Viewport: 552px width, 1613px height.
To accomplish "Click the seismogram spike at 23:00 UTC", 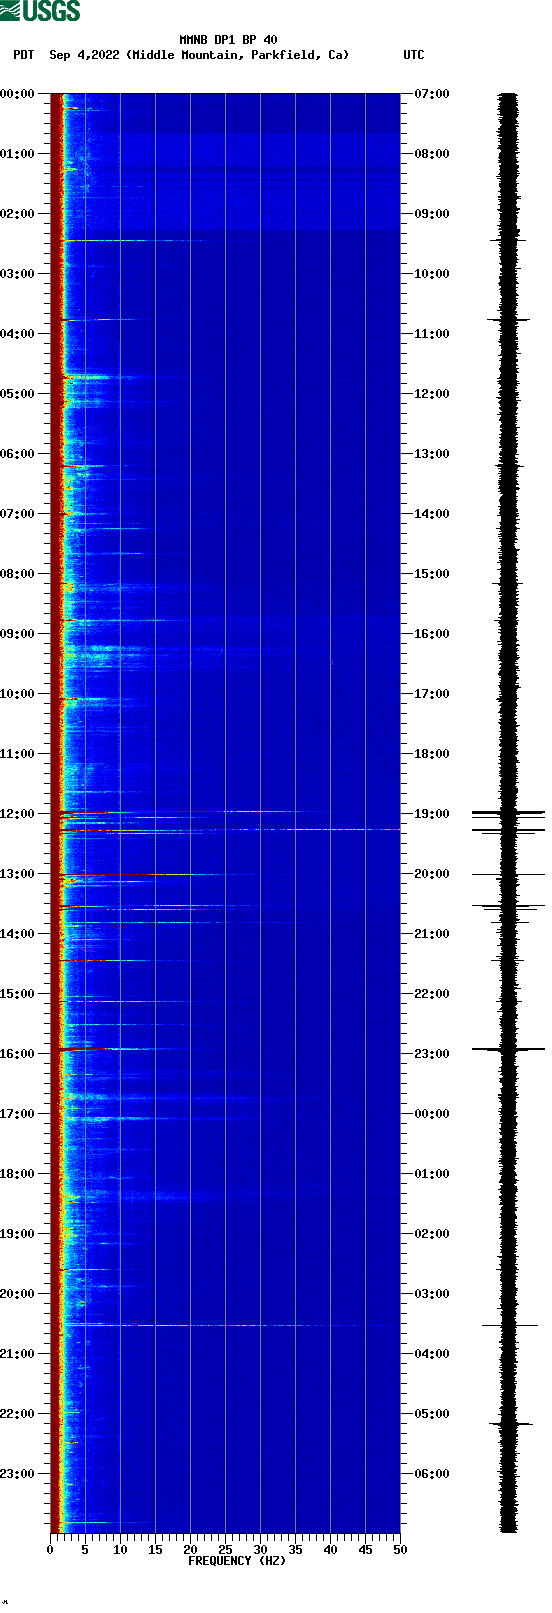I will [508, 1049].
